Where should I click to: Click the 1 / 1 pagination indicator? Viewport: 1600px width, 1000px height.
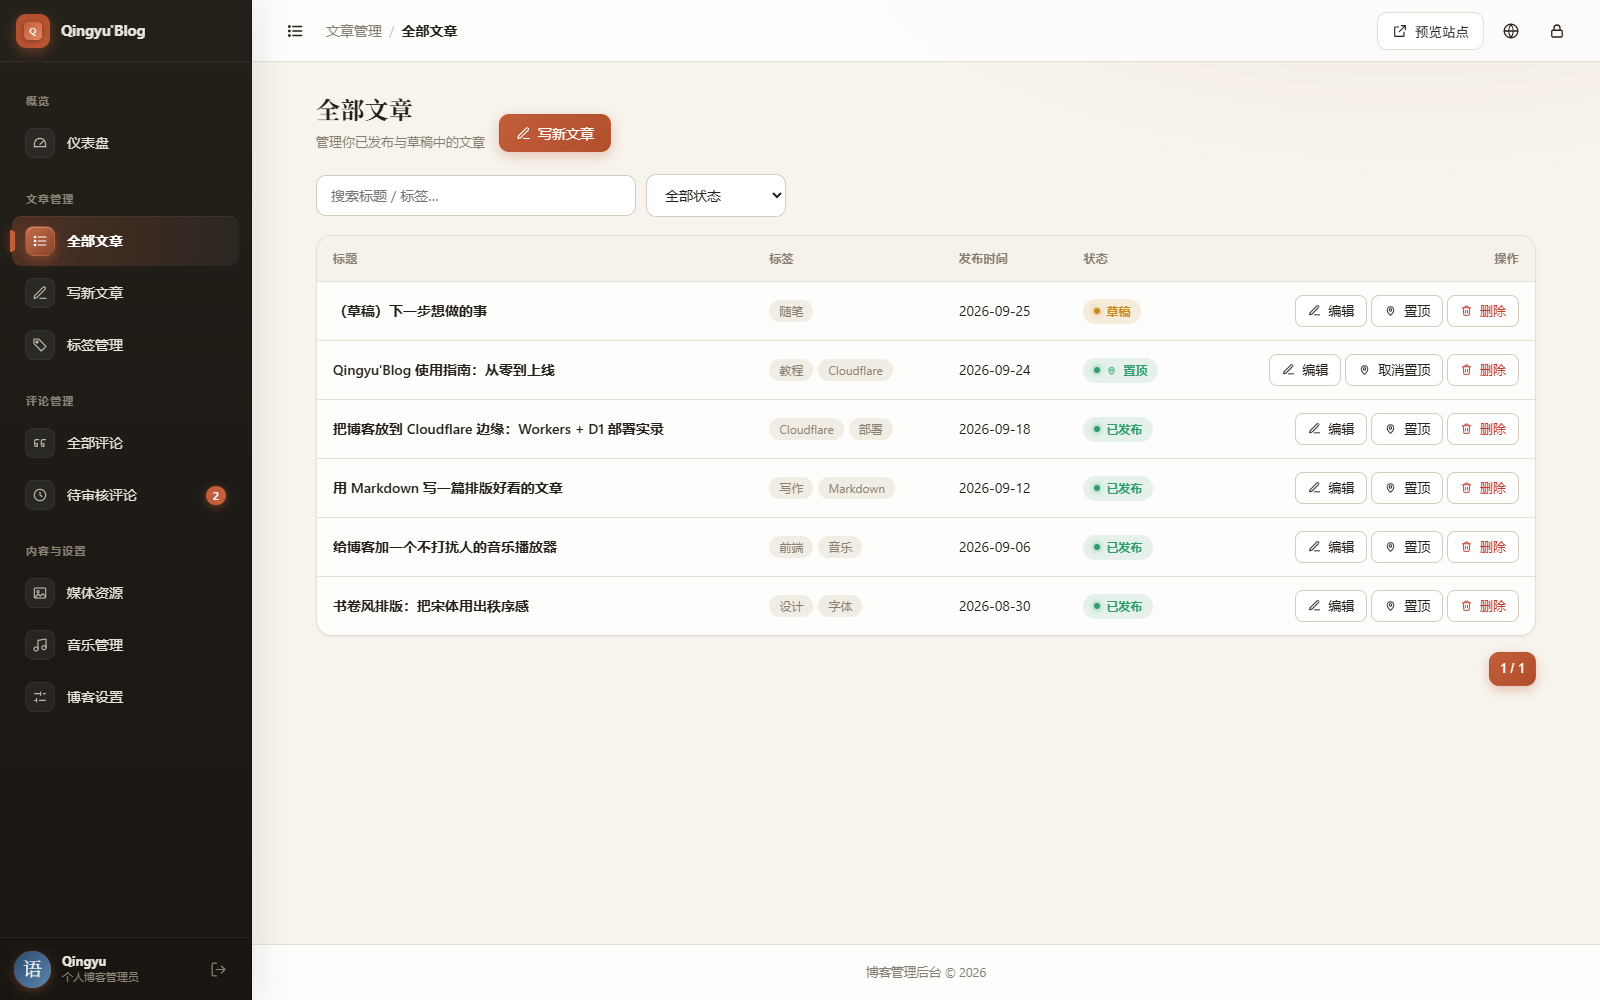point(1512,668)
